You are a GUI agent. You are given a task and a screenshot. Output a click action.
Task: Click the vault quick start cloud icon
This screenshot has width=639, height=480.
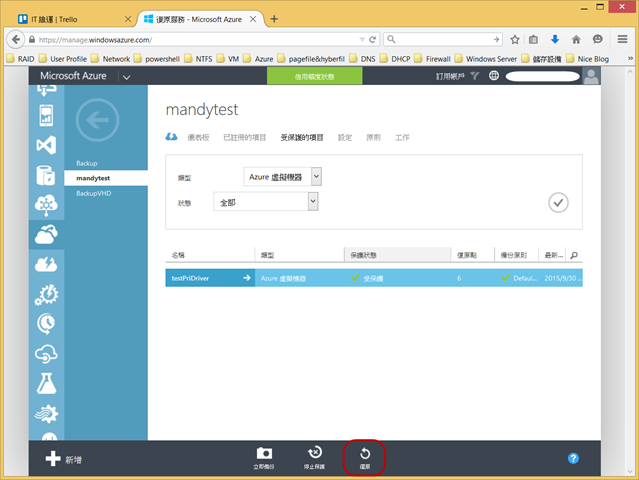171,137
